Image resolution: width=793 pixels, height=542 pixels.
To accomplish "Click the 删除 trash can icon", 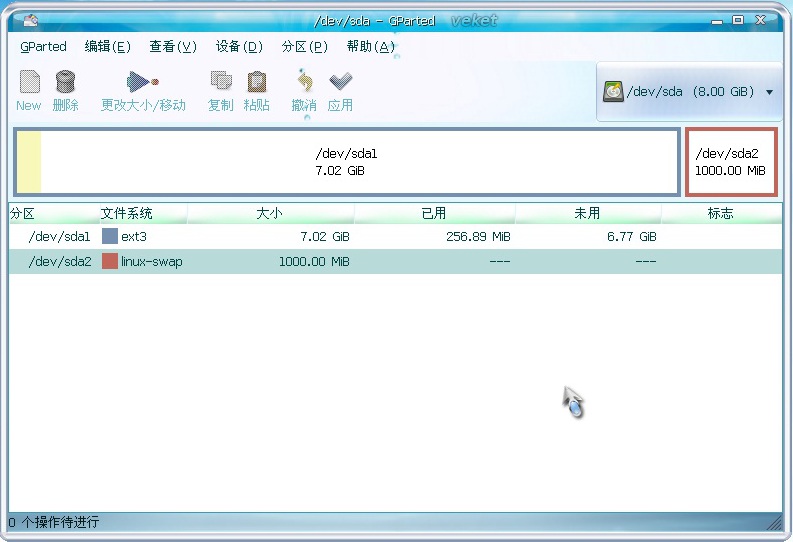I will (x=65, y=81).
